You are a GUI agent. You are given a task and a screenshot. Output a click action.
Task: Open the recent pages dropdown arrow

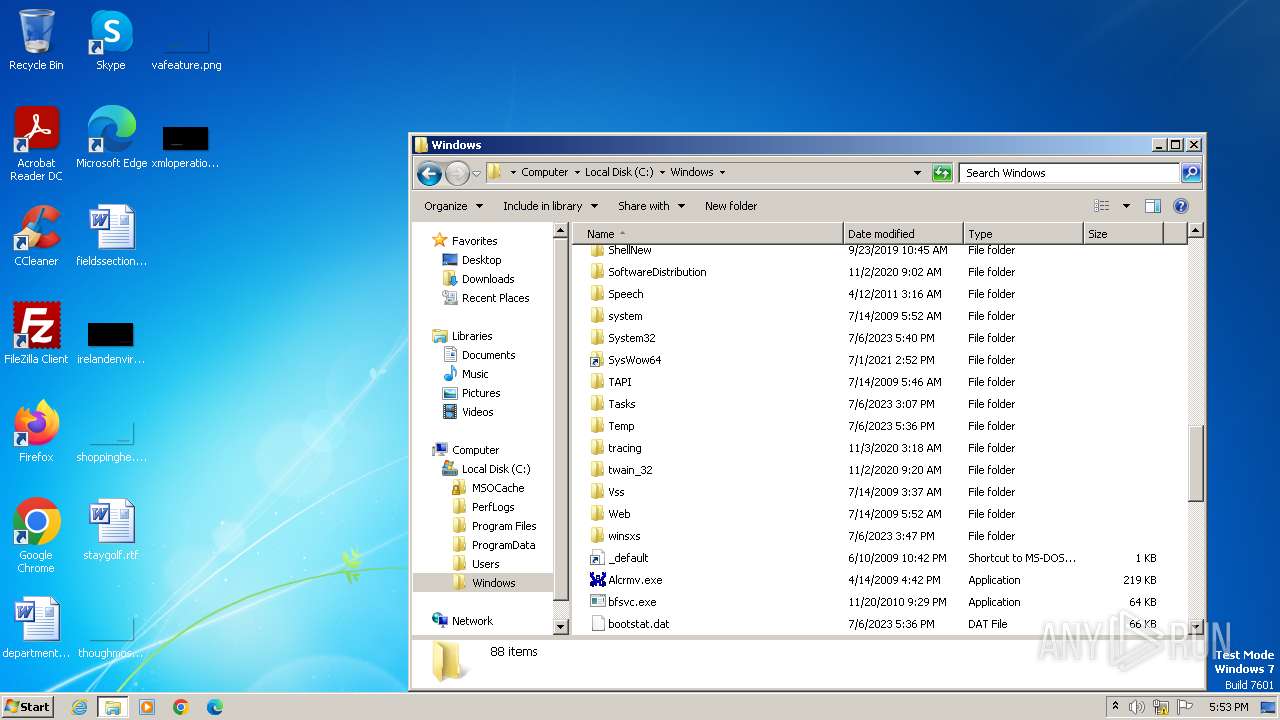(476, 173)
